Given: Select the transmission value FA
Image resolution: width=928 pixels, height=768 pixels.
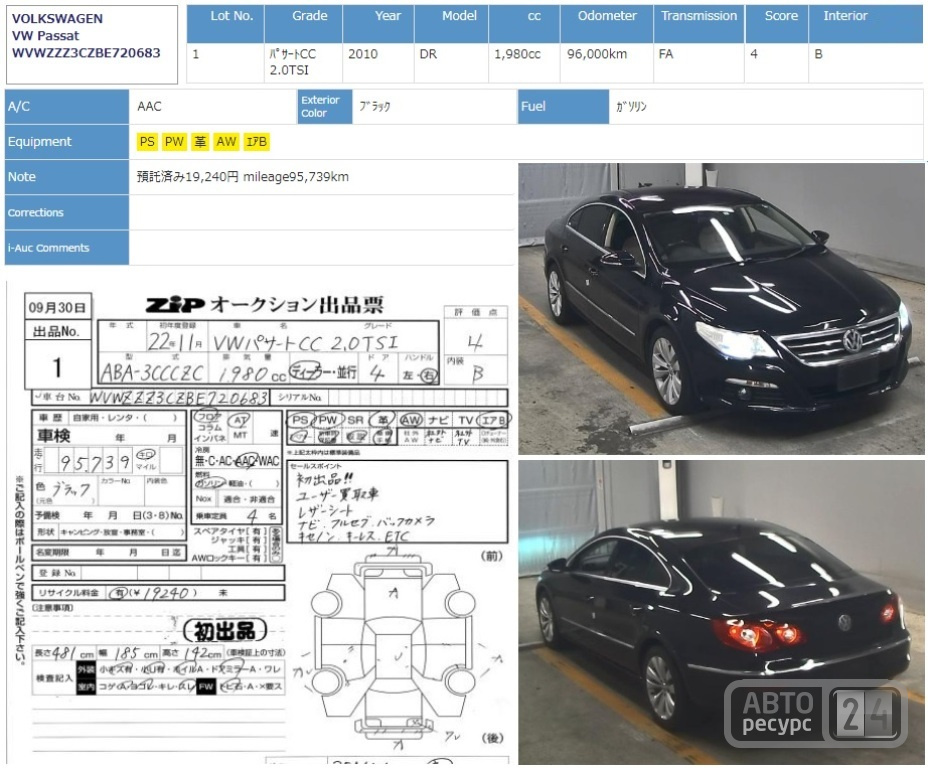Looking at the screenshot, I should [x=666, y=54].
